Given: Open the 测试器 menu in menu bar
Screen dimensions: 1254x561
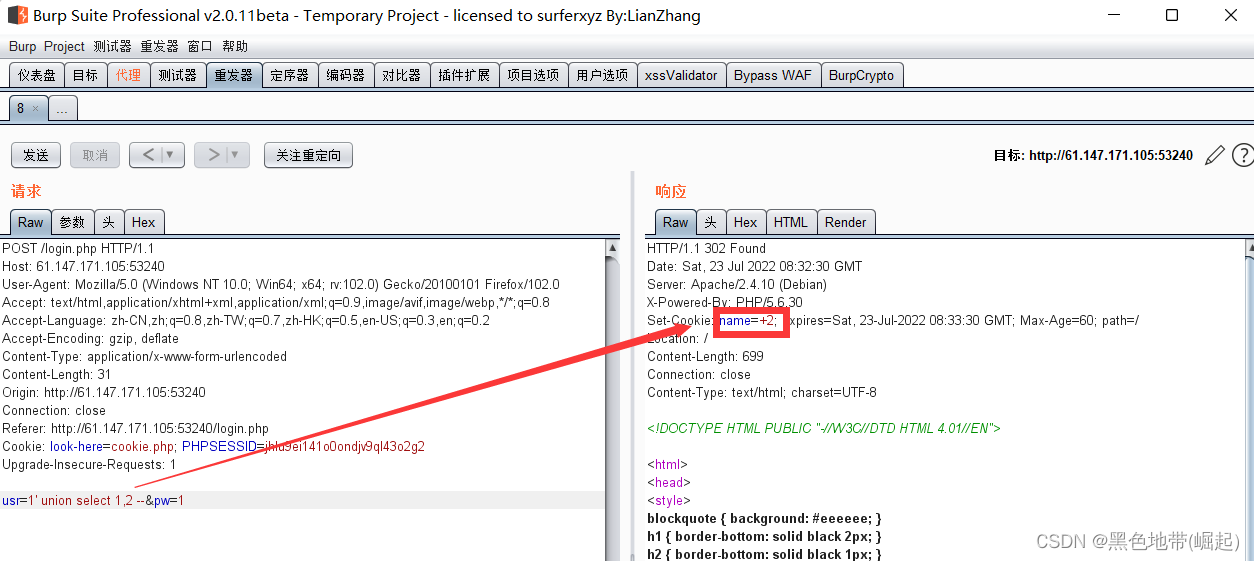Looking at the screenshot, I should 112,46.
